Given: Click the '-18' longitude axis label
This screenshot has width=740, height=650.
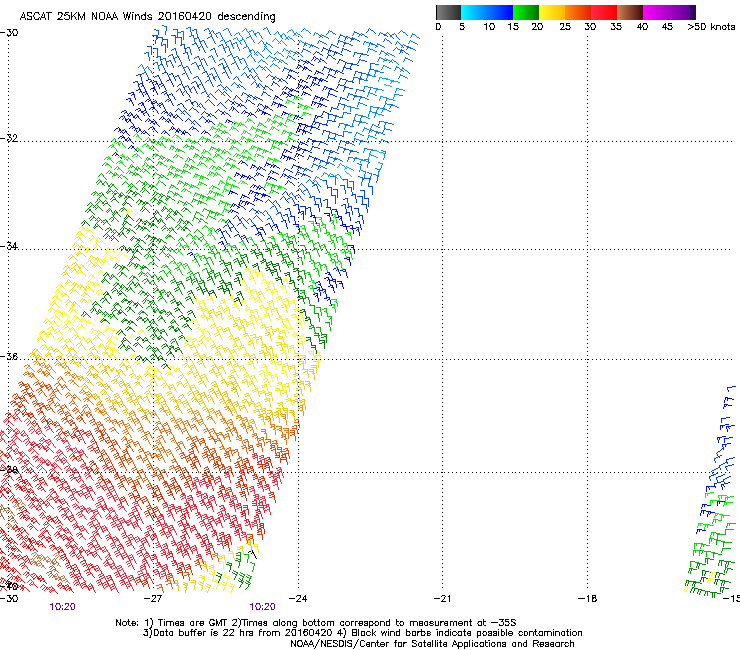Looking at the screenshot, I should pos(588,599).
